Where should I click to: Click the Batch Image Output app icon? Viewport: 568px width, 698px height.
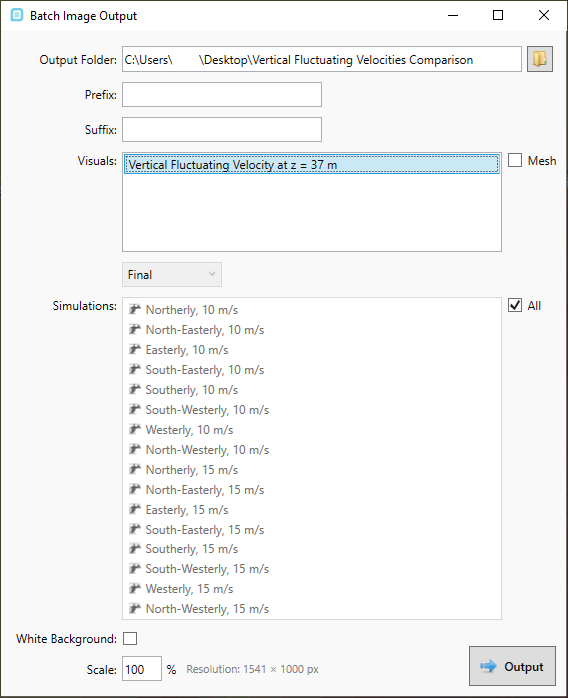pos(17,15)
